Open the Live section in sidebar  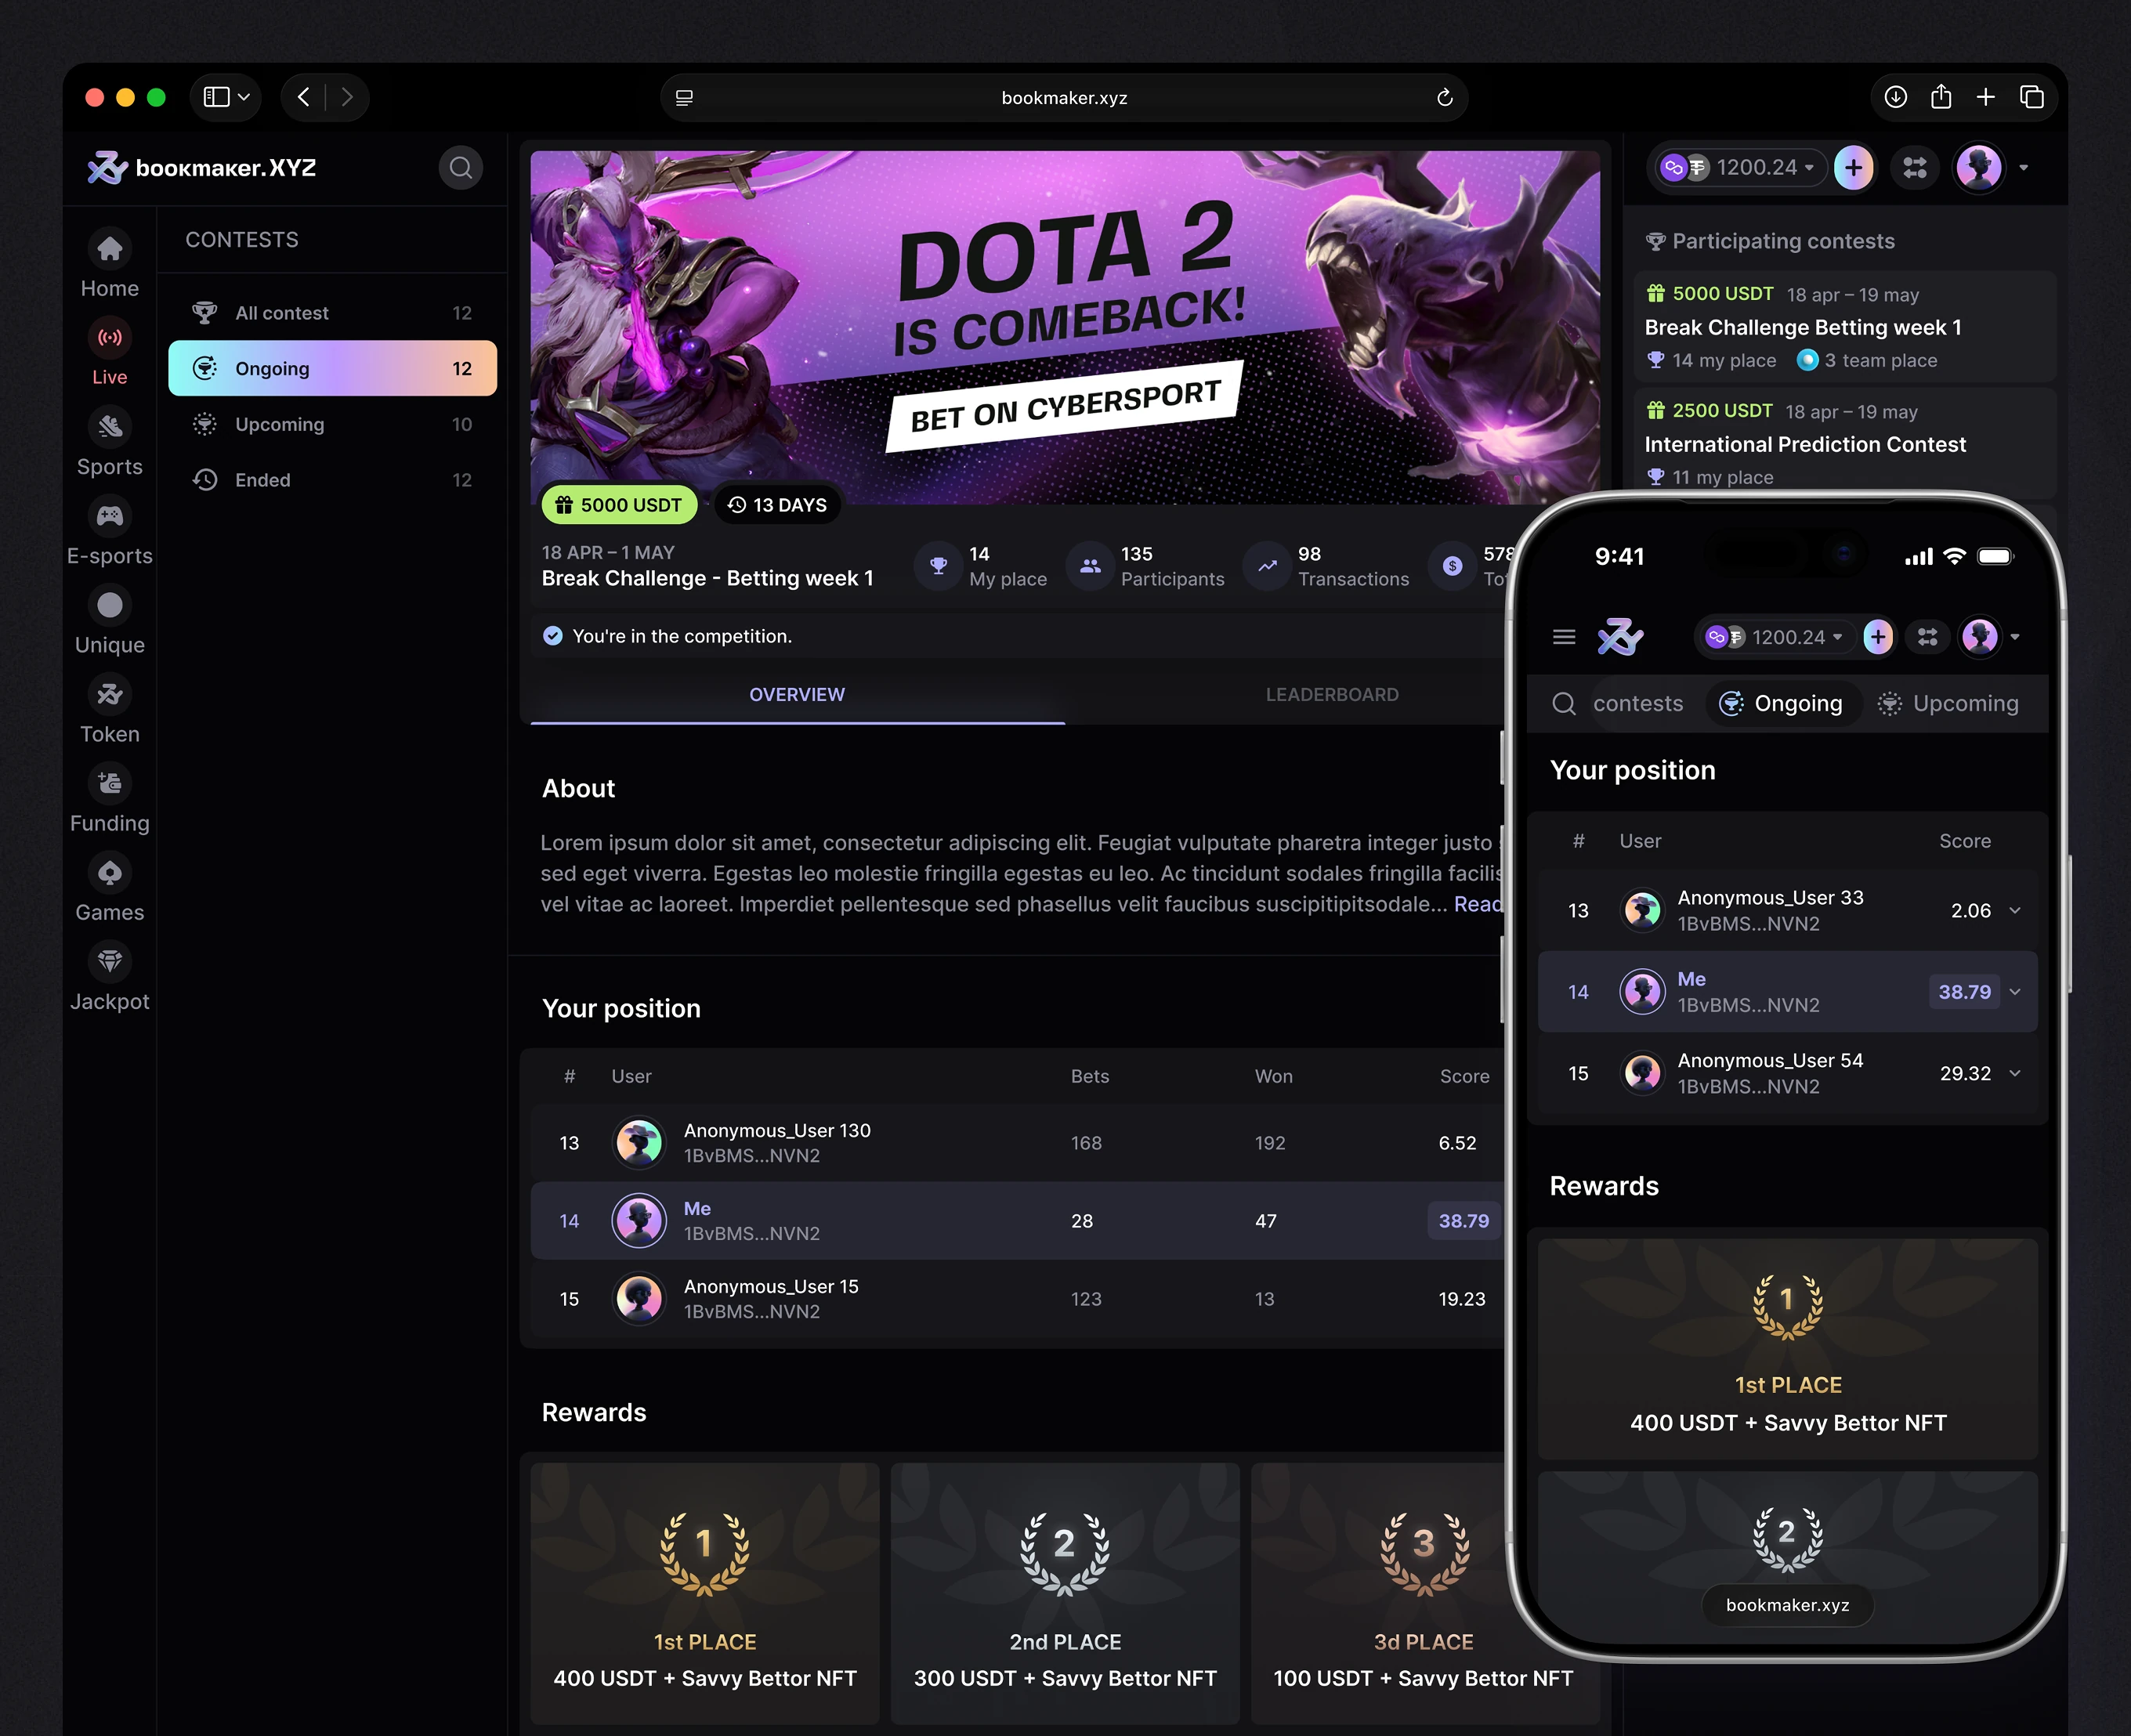point(110,353)
